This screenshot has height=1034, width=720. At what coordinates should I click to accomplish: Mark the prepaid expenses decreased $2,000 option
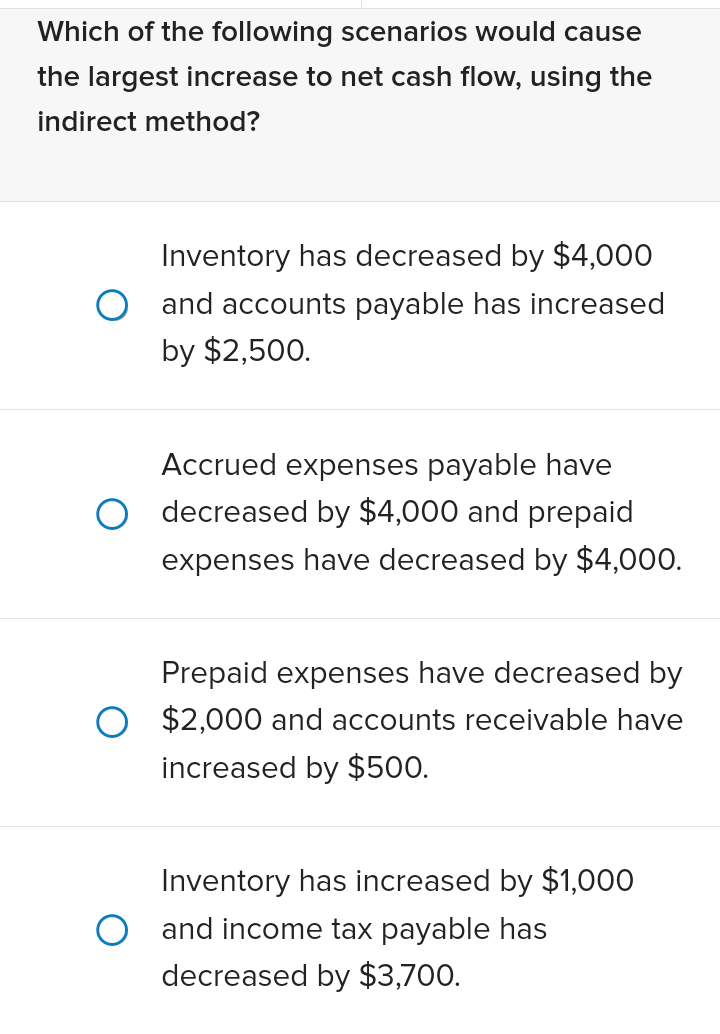click(x=113, y=722)
